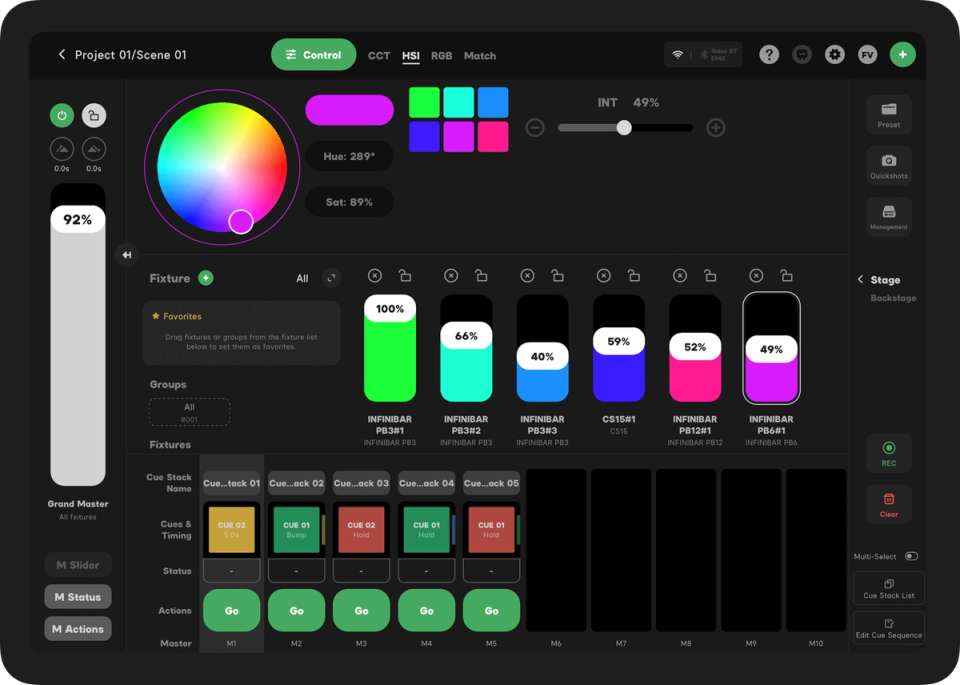
Task: Switch to the RGB tab
Action: (441, 56)
